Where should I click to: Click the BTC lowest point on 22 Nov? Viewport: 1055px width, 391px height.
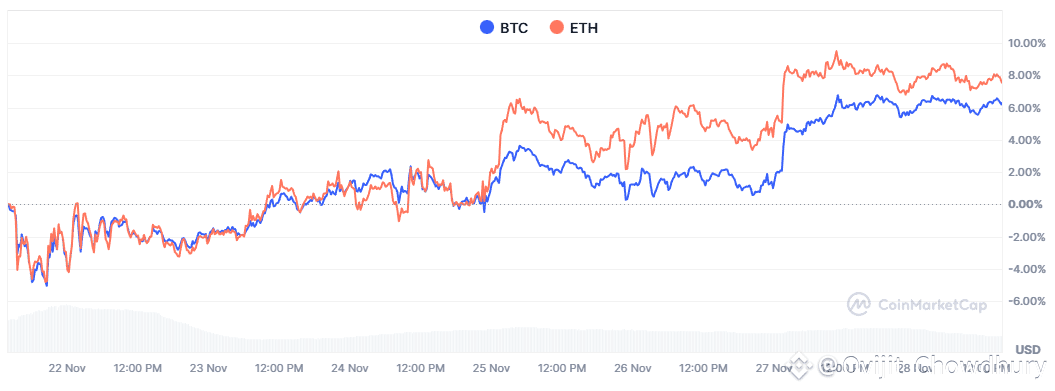[x=46, y=285]
